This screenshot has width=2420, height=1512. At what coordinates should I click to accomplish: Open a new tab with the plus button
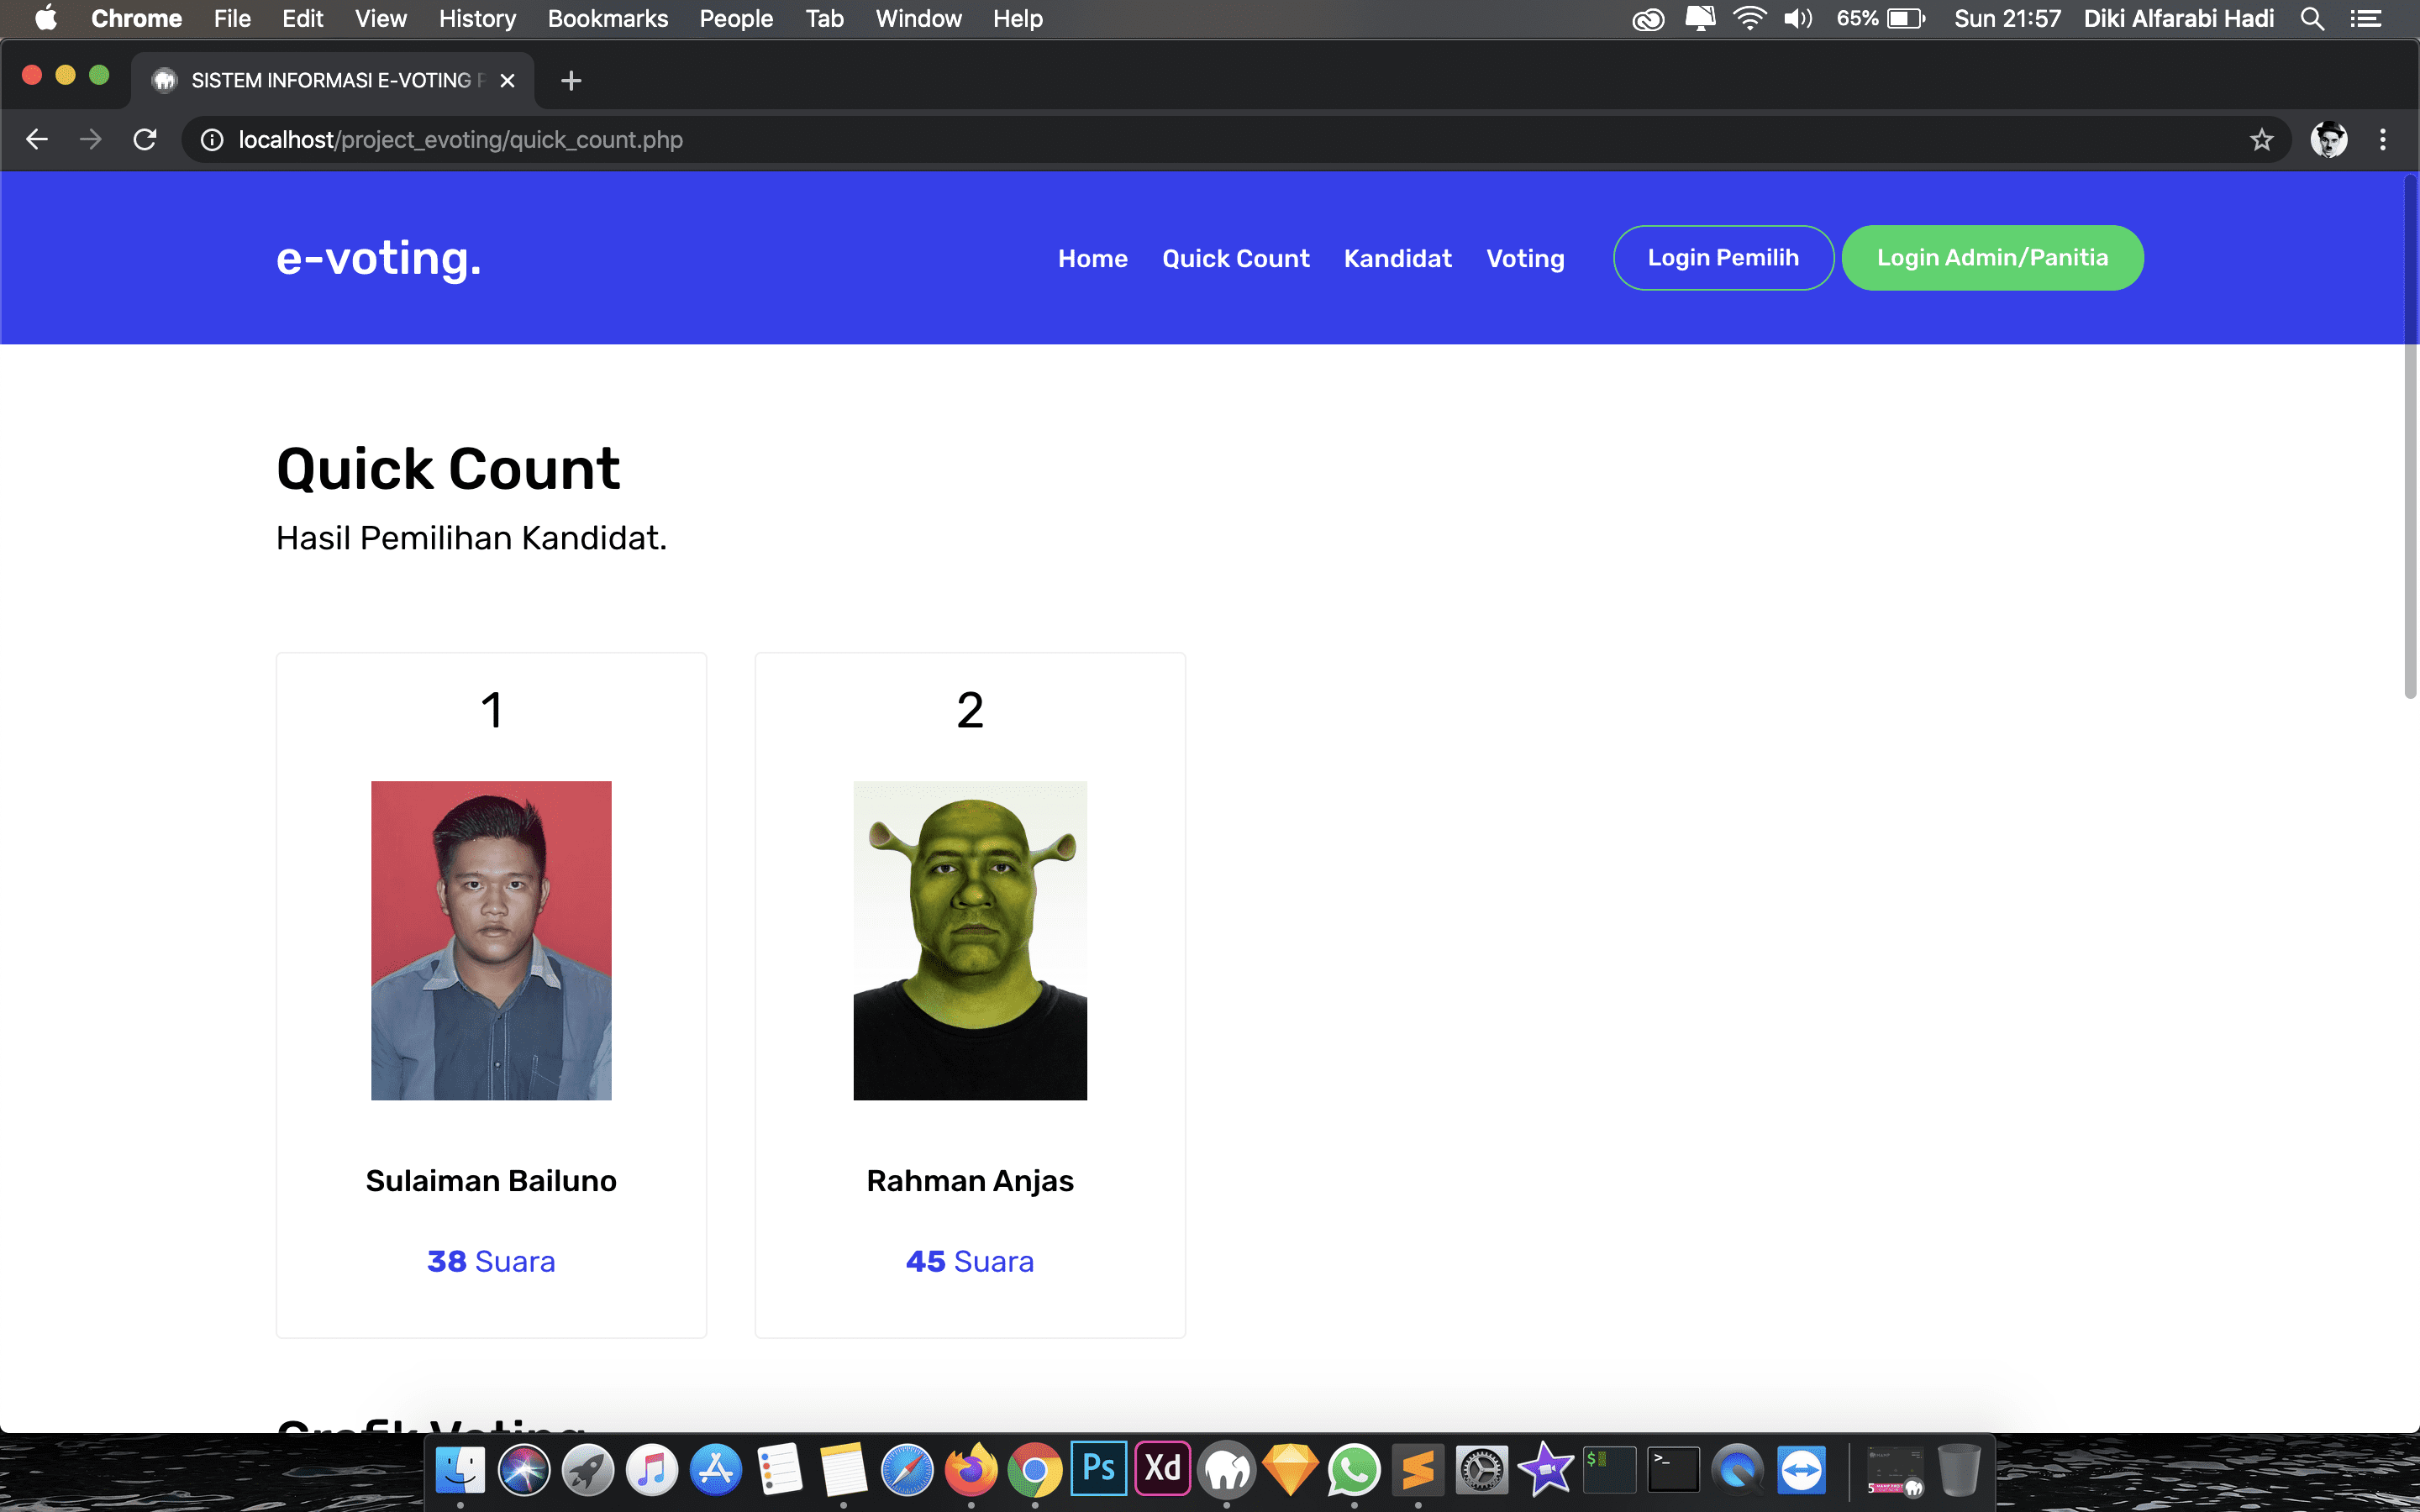click(x=571, y=81)
